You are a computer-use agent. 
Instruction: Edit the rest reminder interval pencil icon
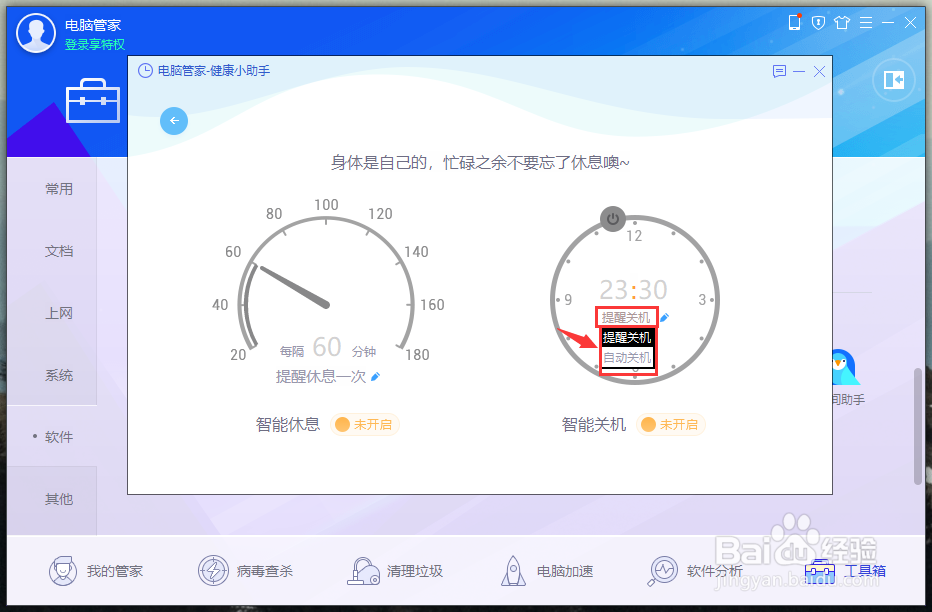click(376, 376)
